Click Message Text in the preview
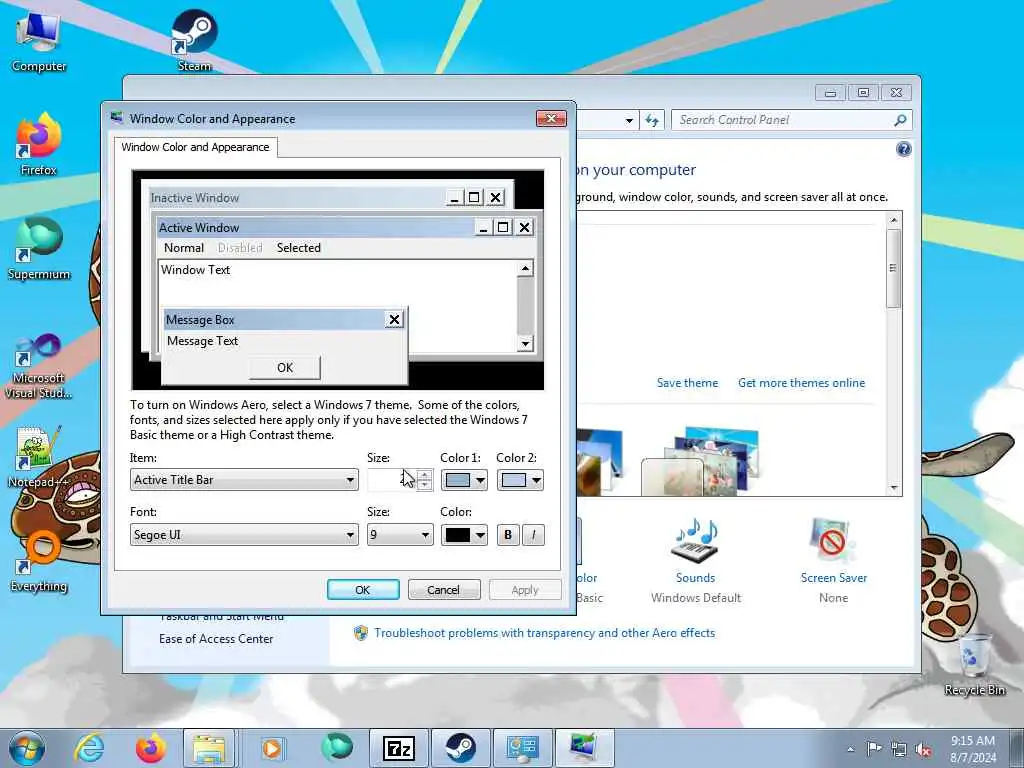The width and height of the screenshot is (1024, 768). [x=202, y=341]
